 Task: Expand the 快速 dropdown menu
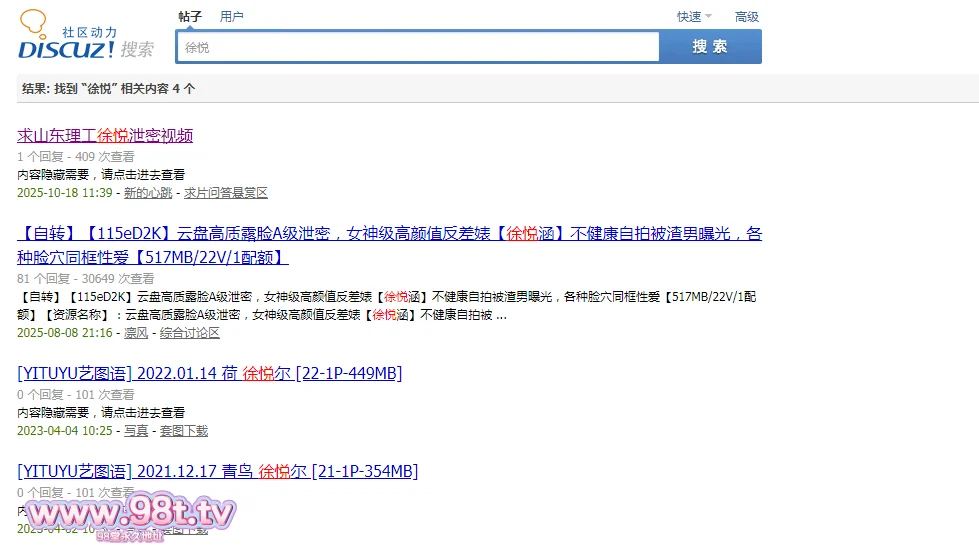pos(689,16)
